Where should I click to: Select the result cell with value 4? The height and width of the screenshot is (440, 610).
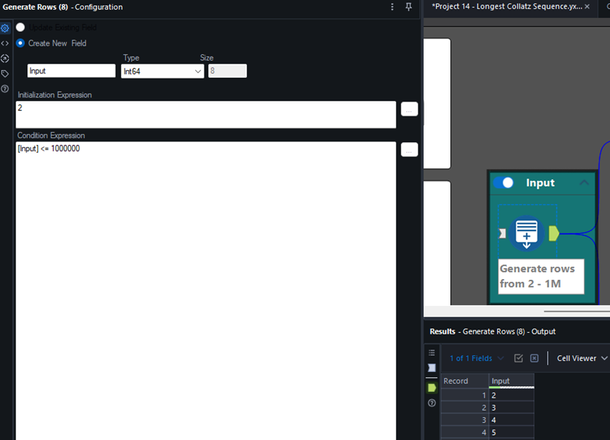[511, 420]
